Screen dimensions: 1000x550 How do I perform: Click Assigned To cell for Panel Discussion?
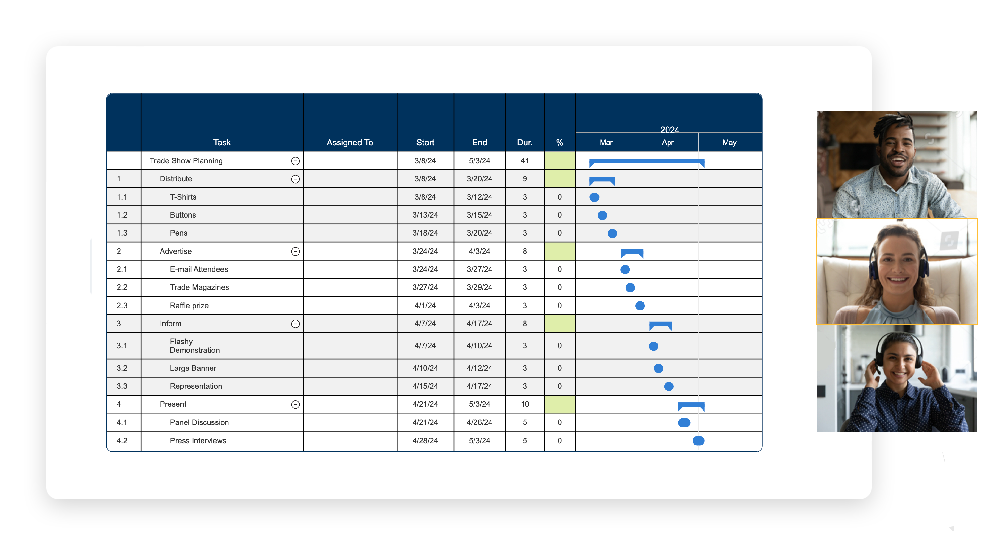[x=350, y=422]
